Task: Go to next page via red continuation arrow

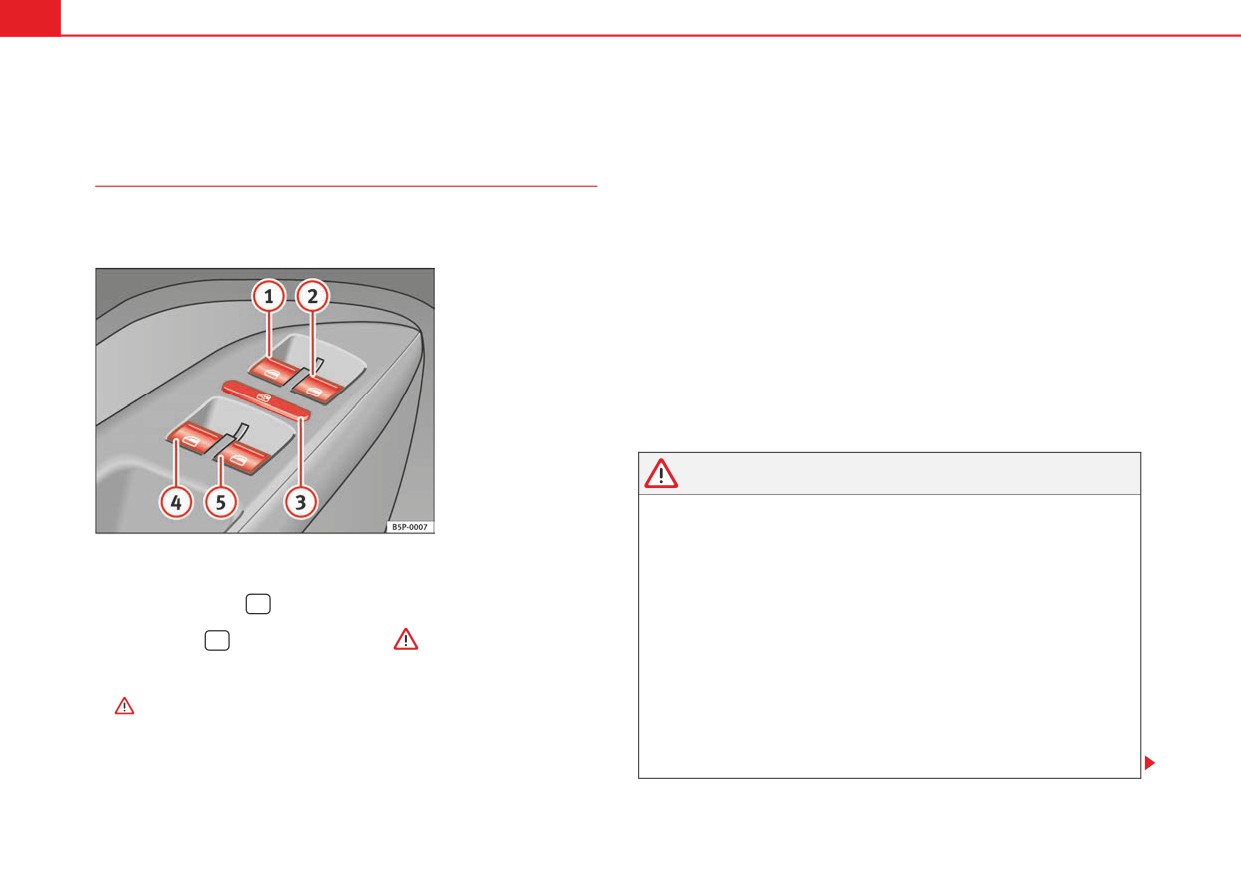Action: click(1150, 764)
